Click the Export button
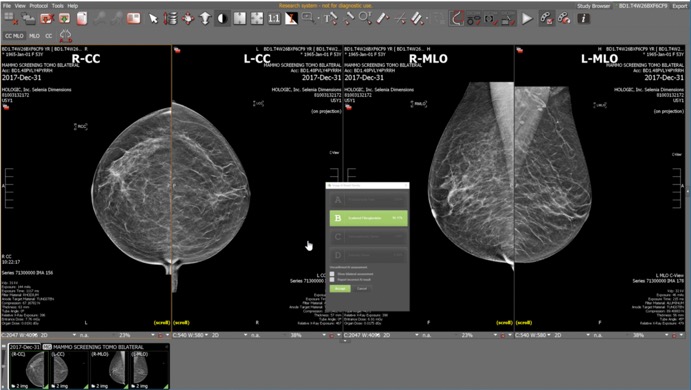 tap(680, 6)
